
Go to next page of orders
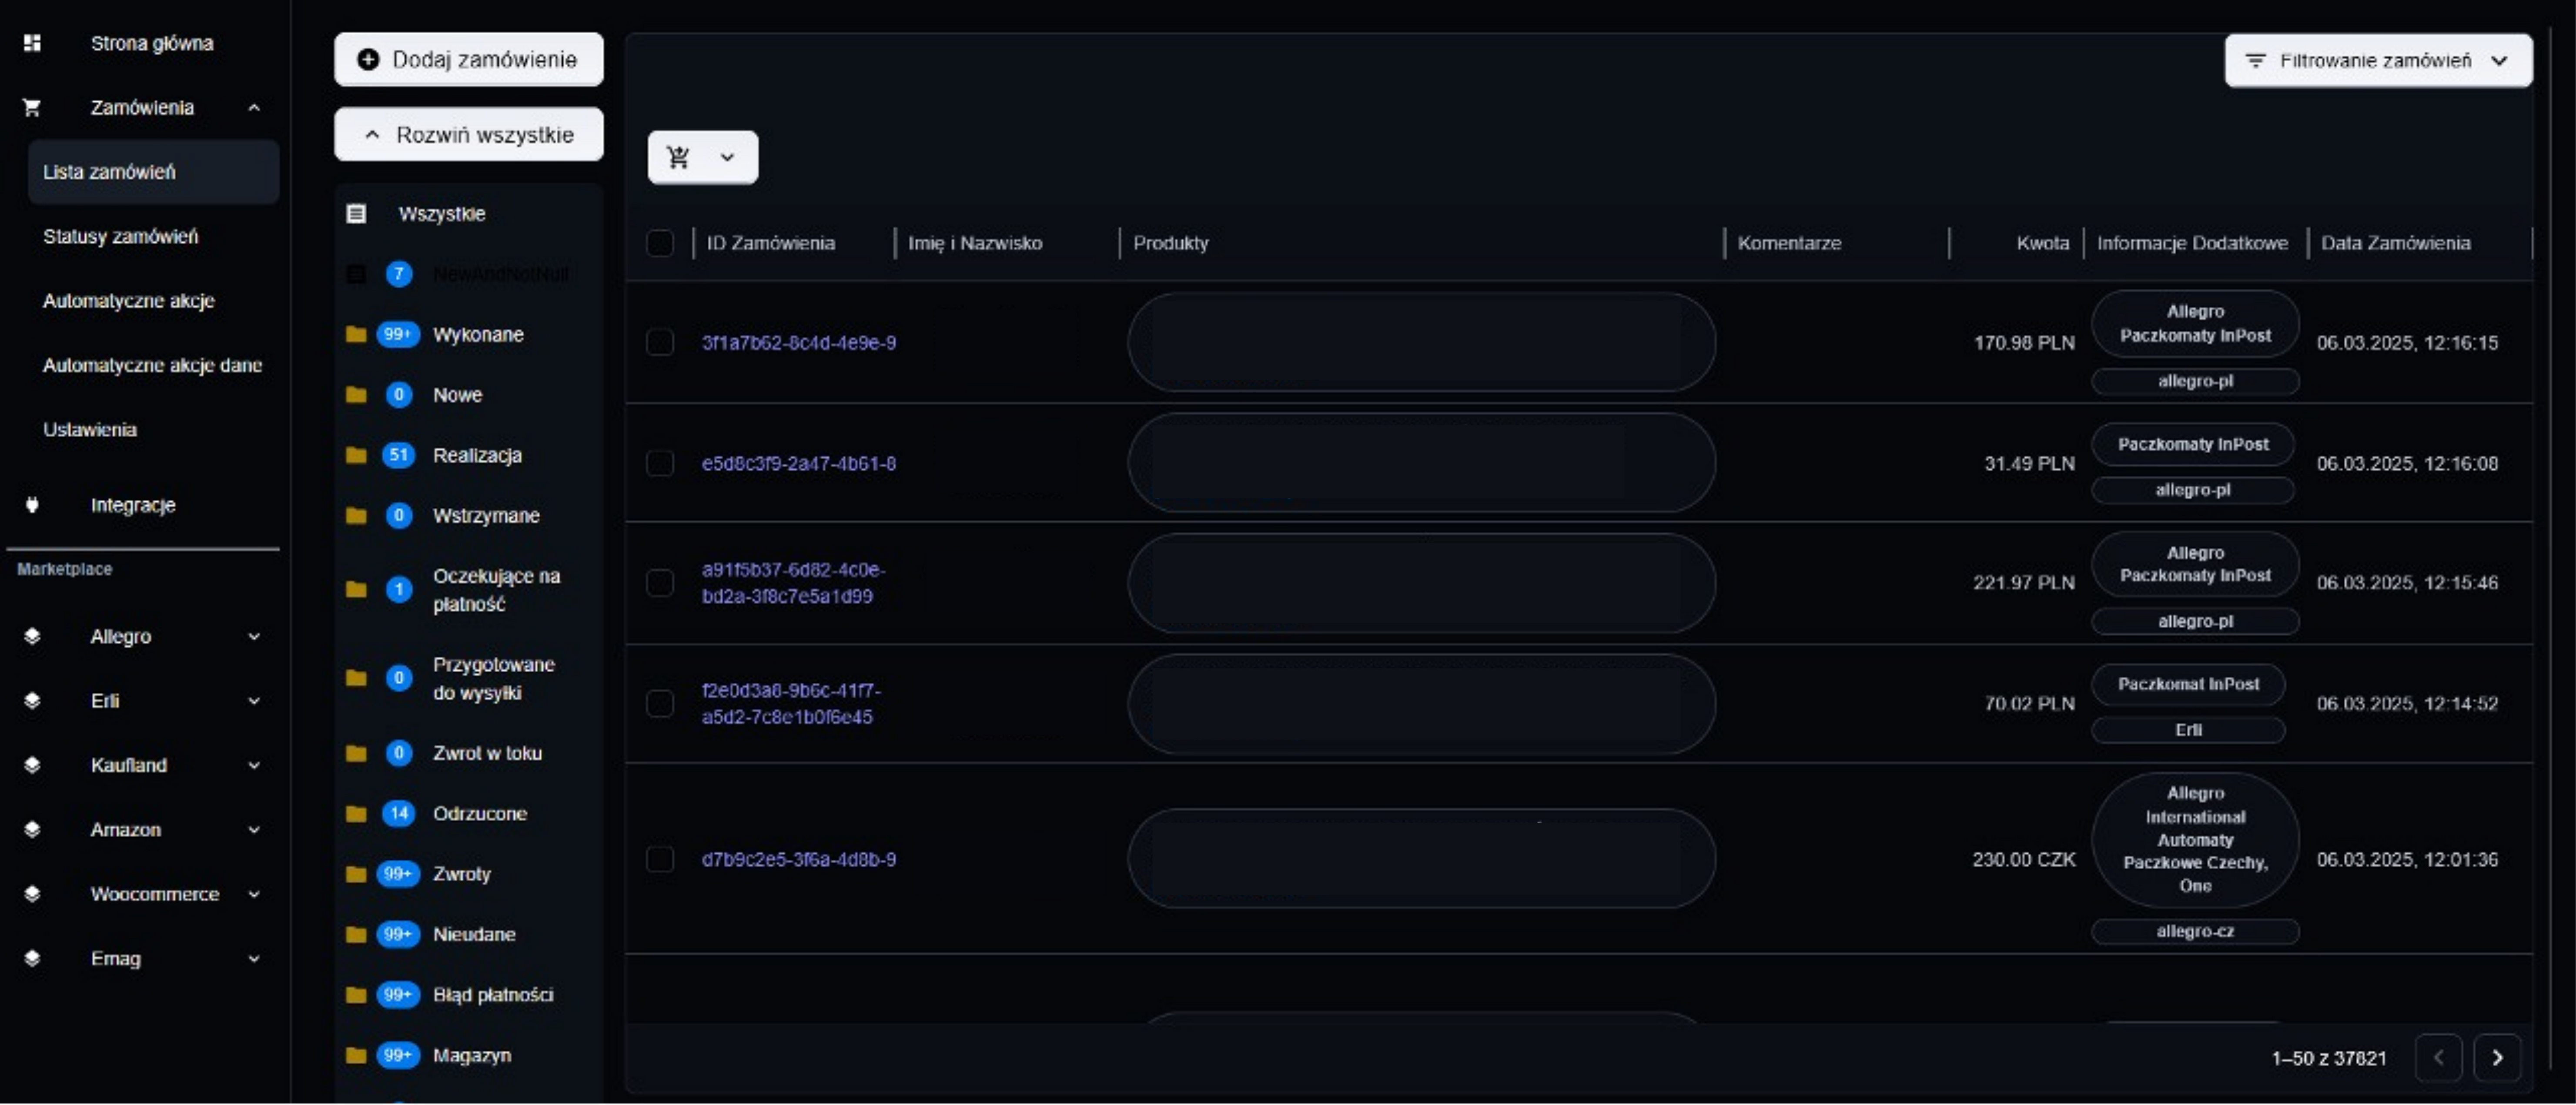coord(2497,1058)
